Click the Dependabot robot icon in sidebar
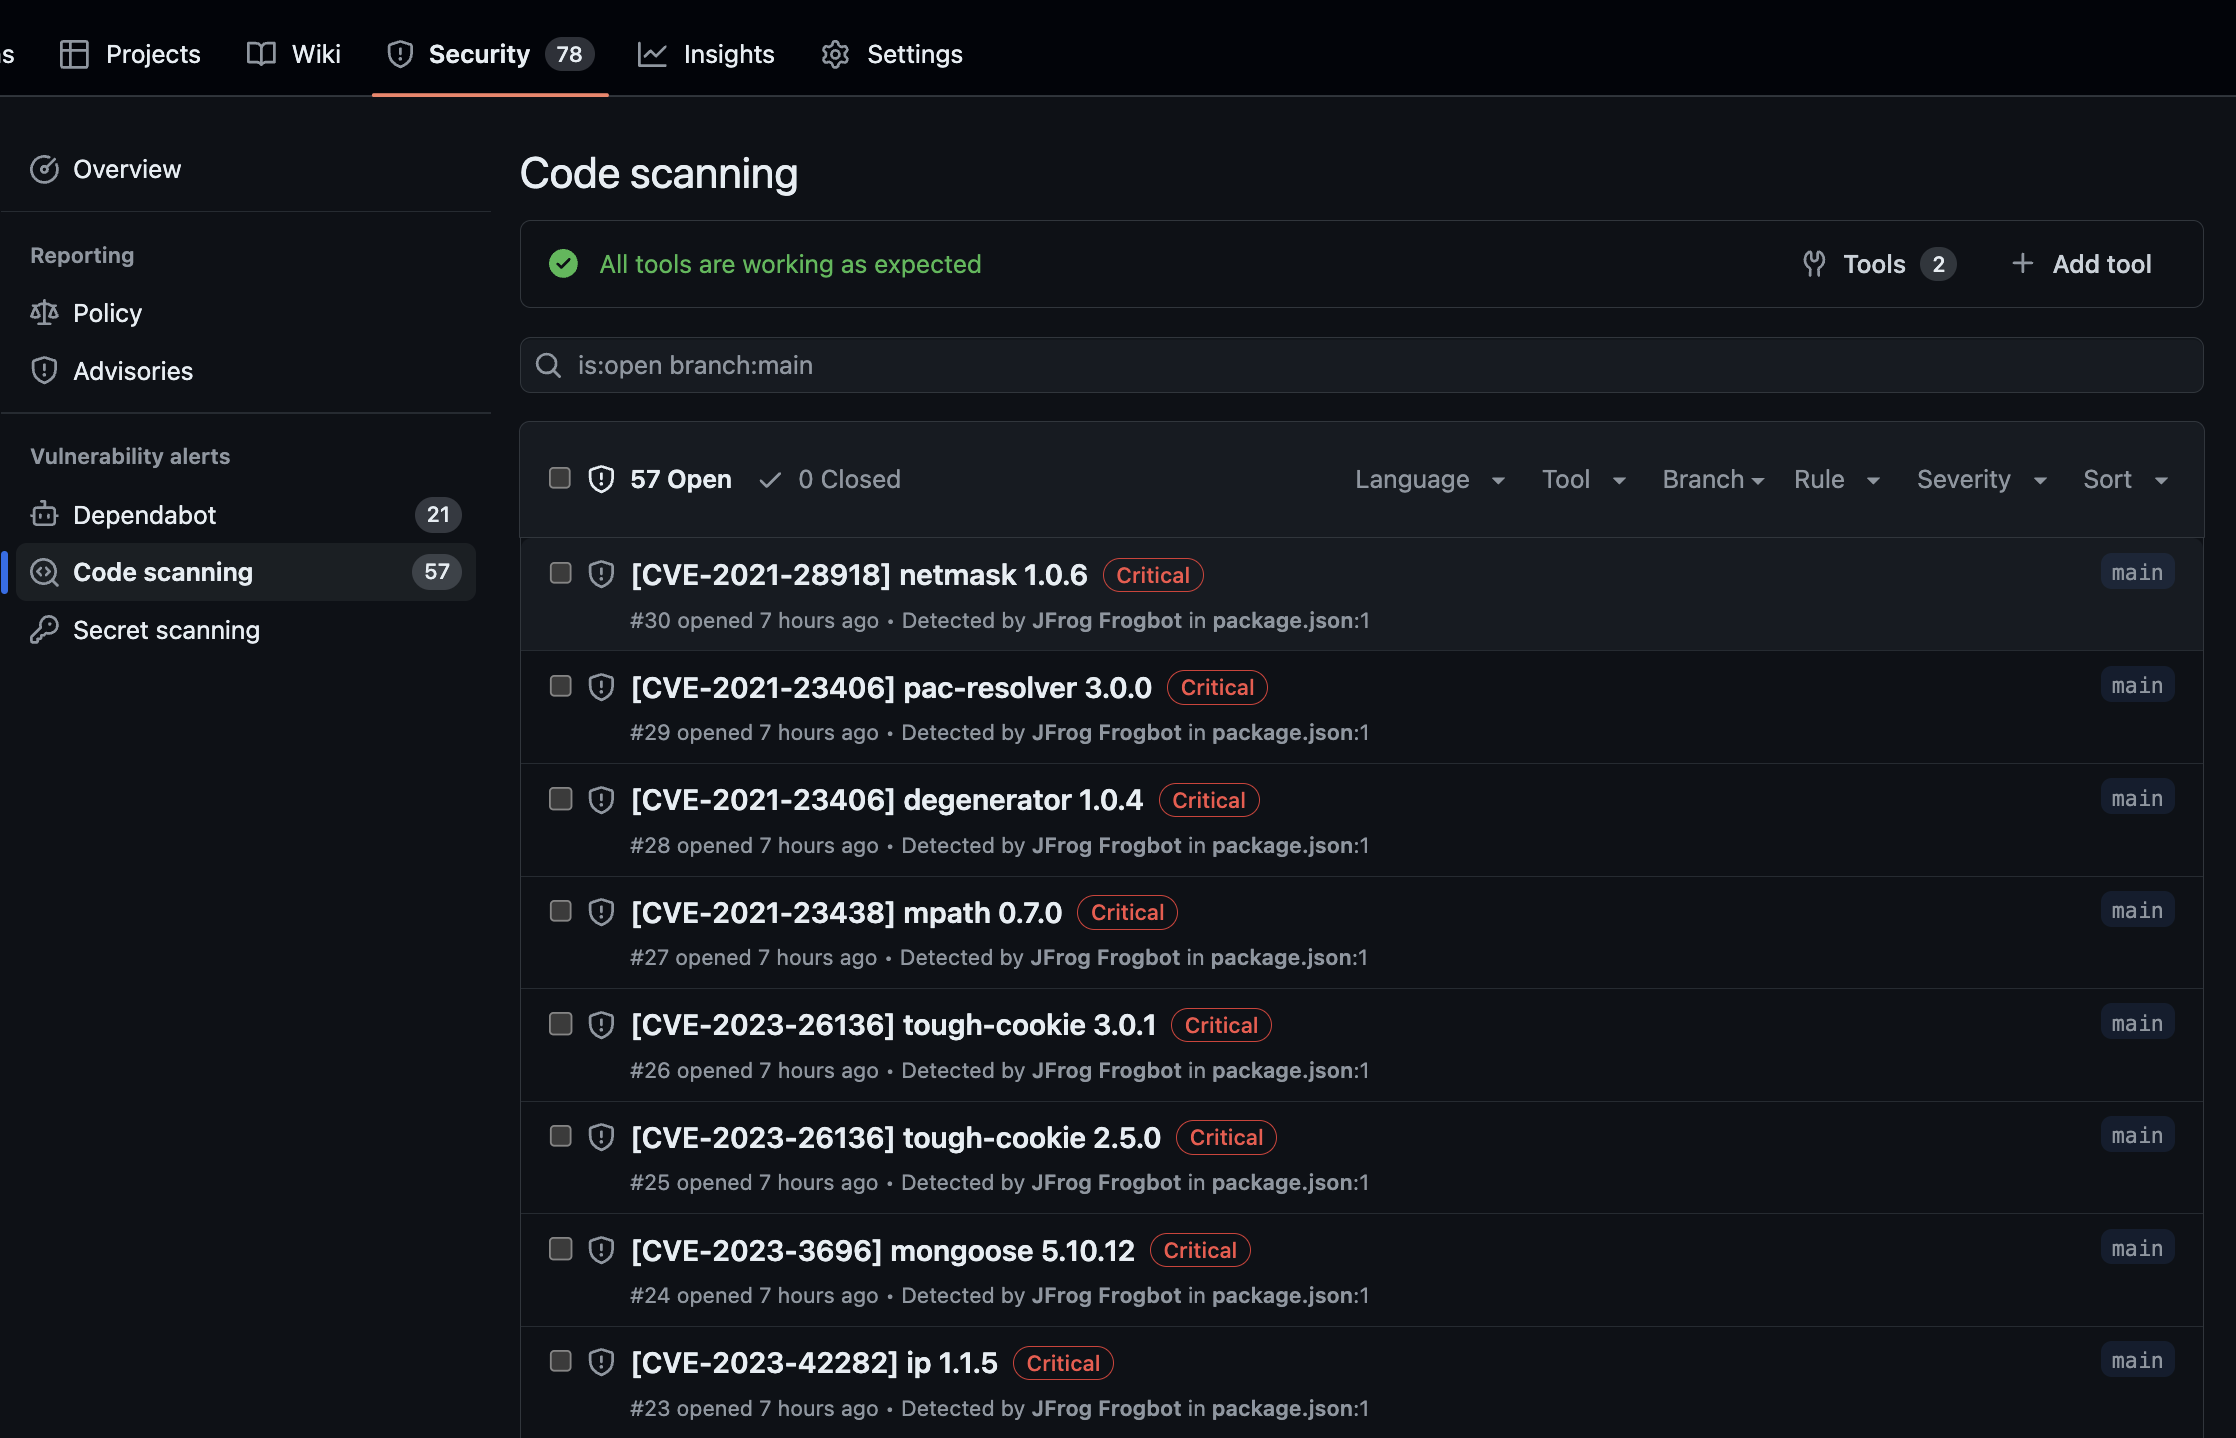 pos(44,515)
